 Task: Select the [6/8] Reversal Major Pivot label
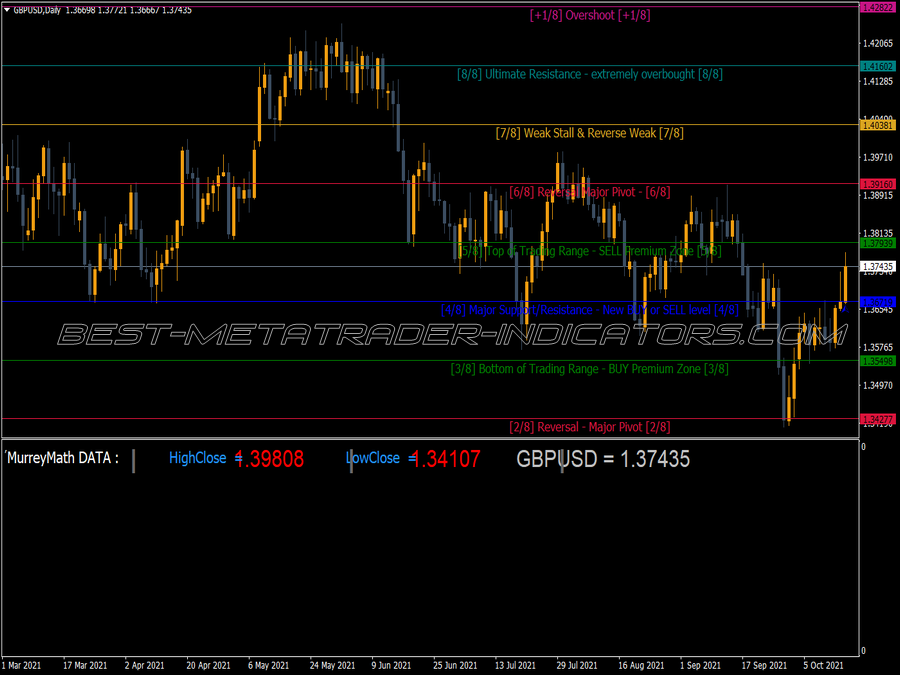pos(589,192)
